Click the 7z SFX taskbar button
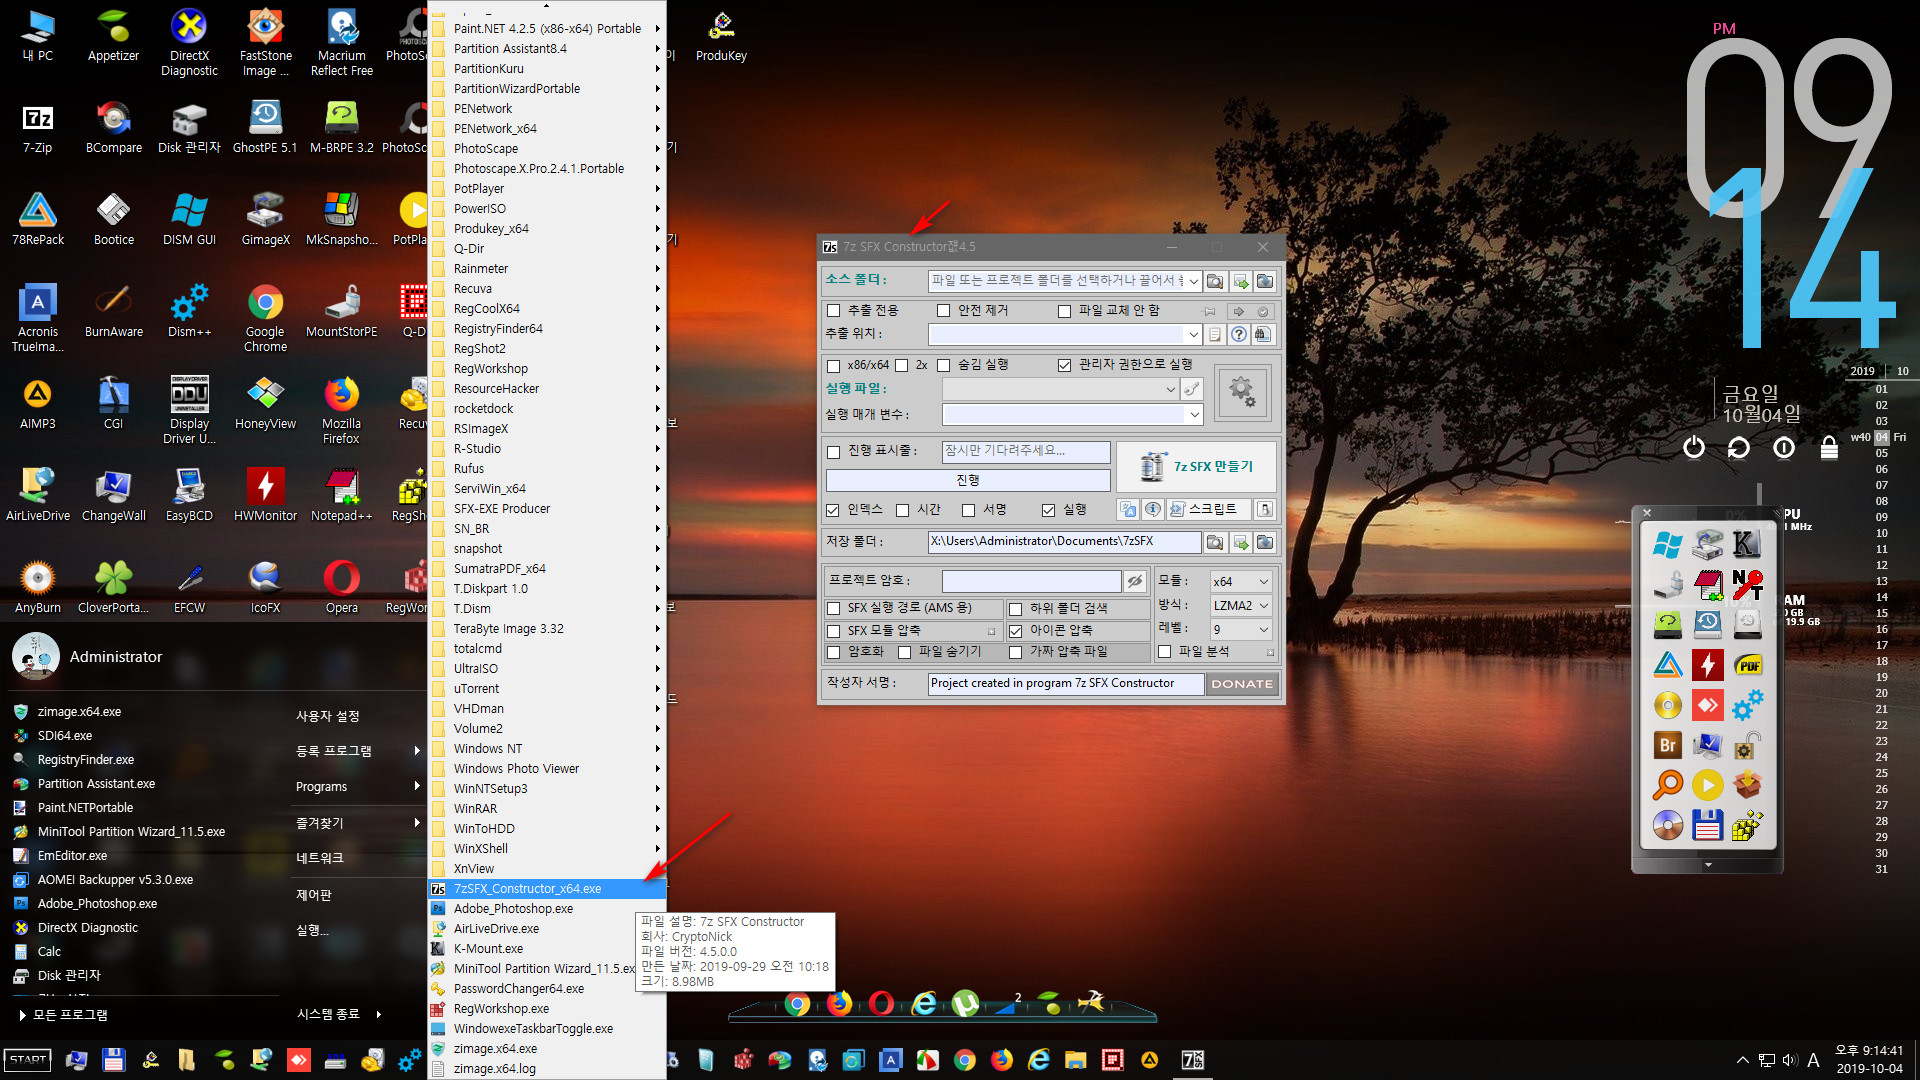 point(1193,1060)
